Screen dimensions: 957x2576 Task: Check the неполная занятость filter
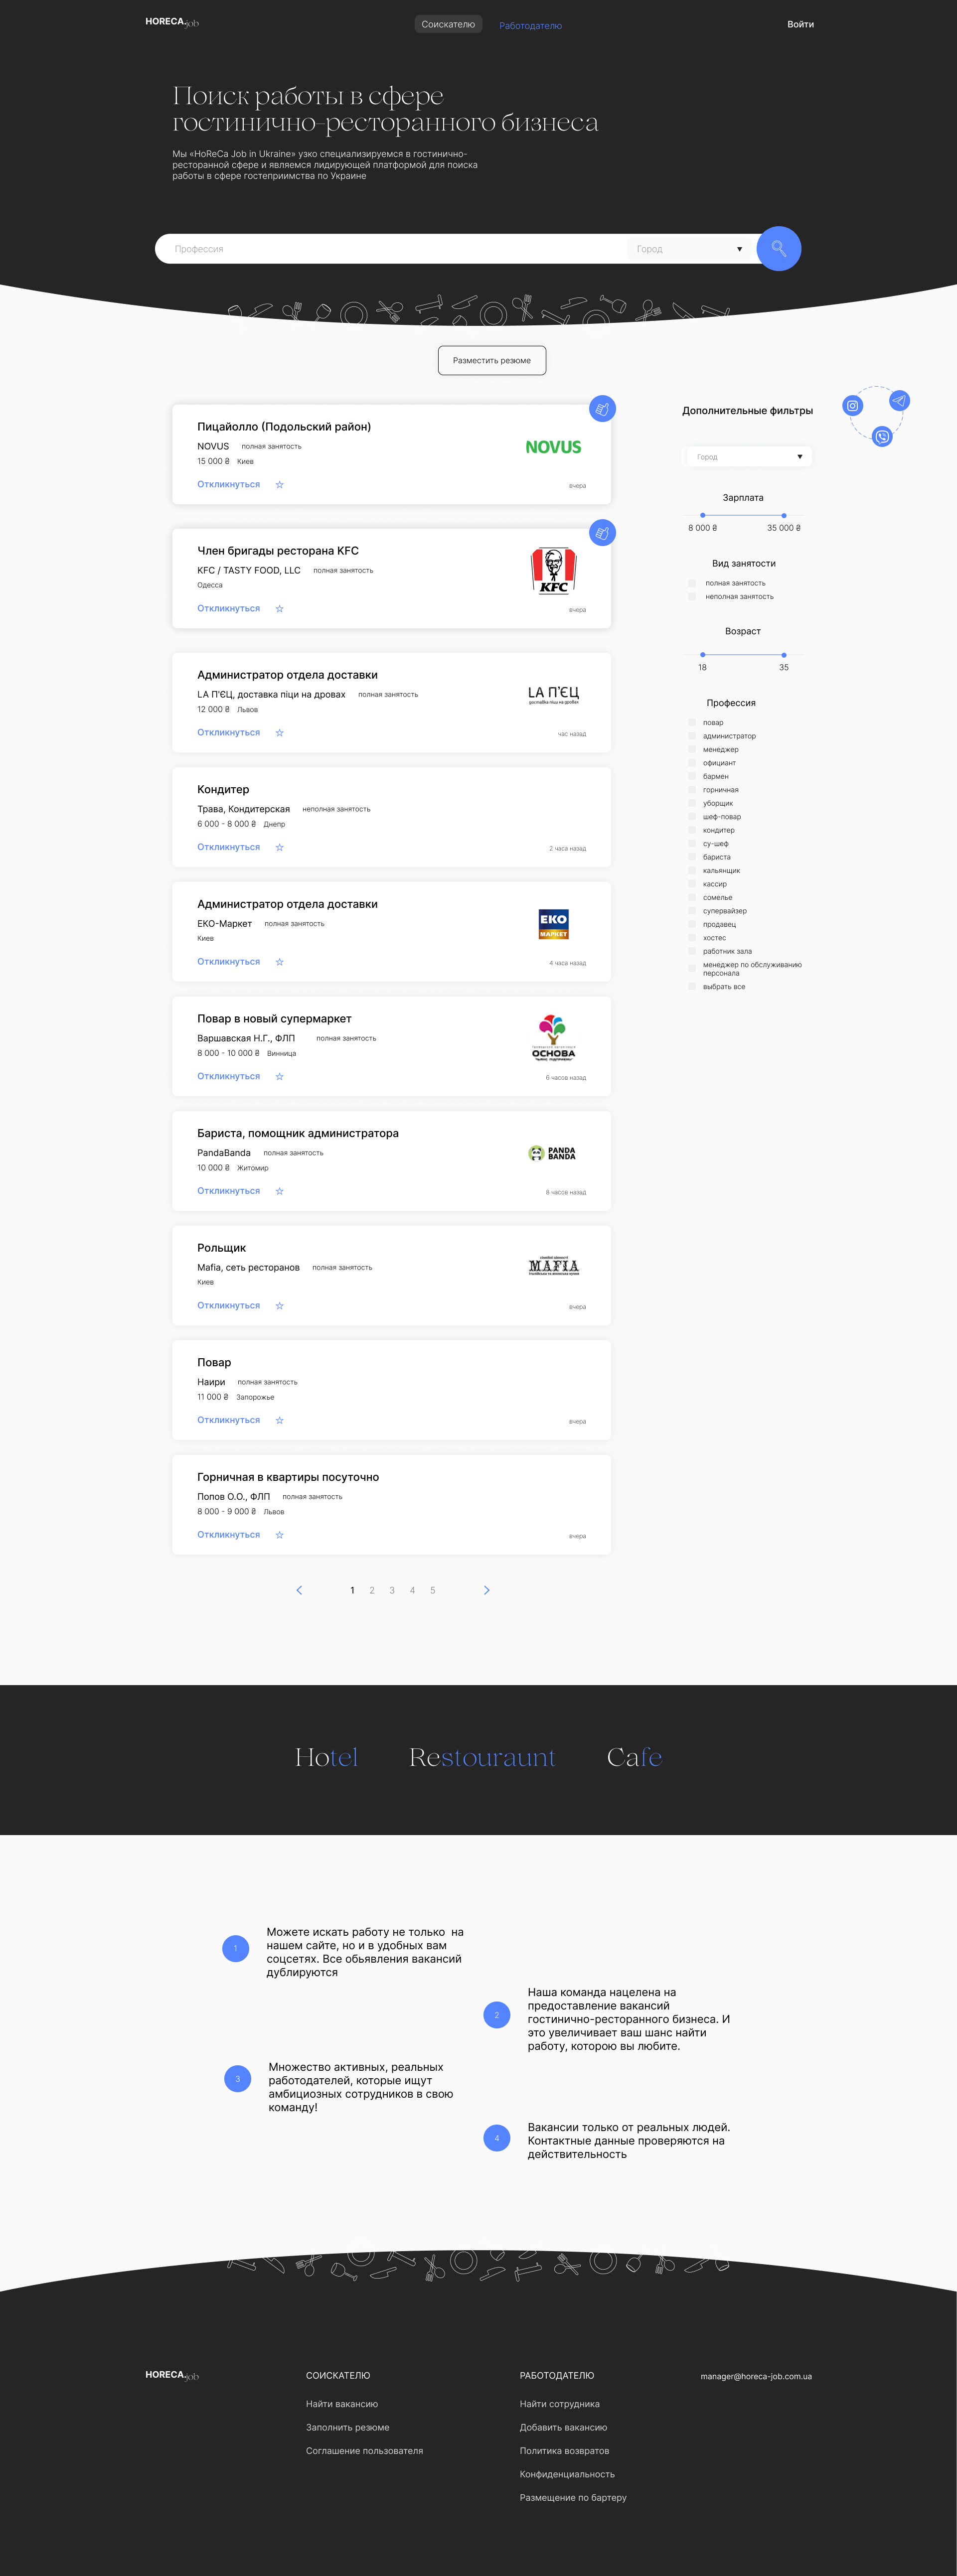[x=692, y=597]
